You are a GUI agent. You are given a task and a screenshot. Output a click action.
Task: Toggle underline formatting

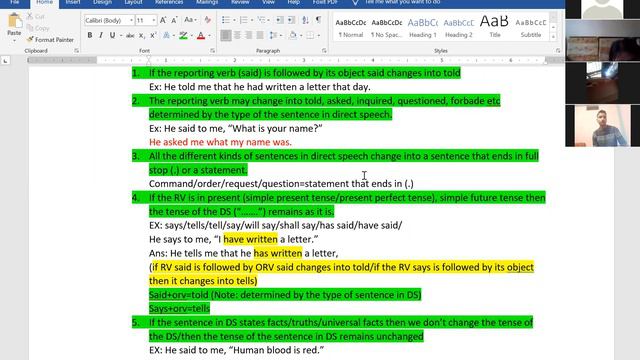point(112,36)
